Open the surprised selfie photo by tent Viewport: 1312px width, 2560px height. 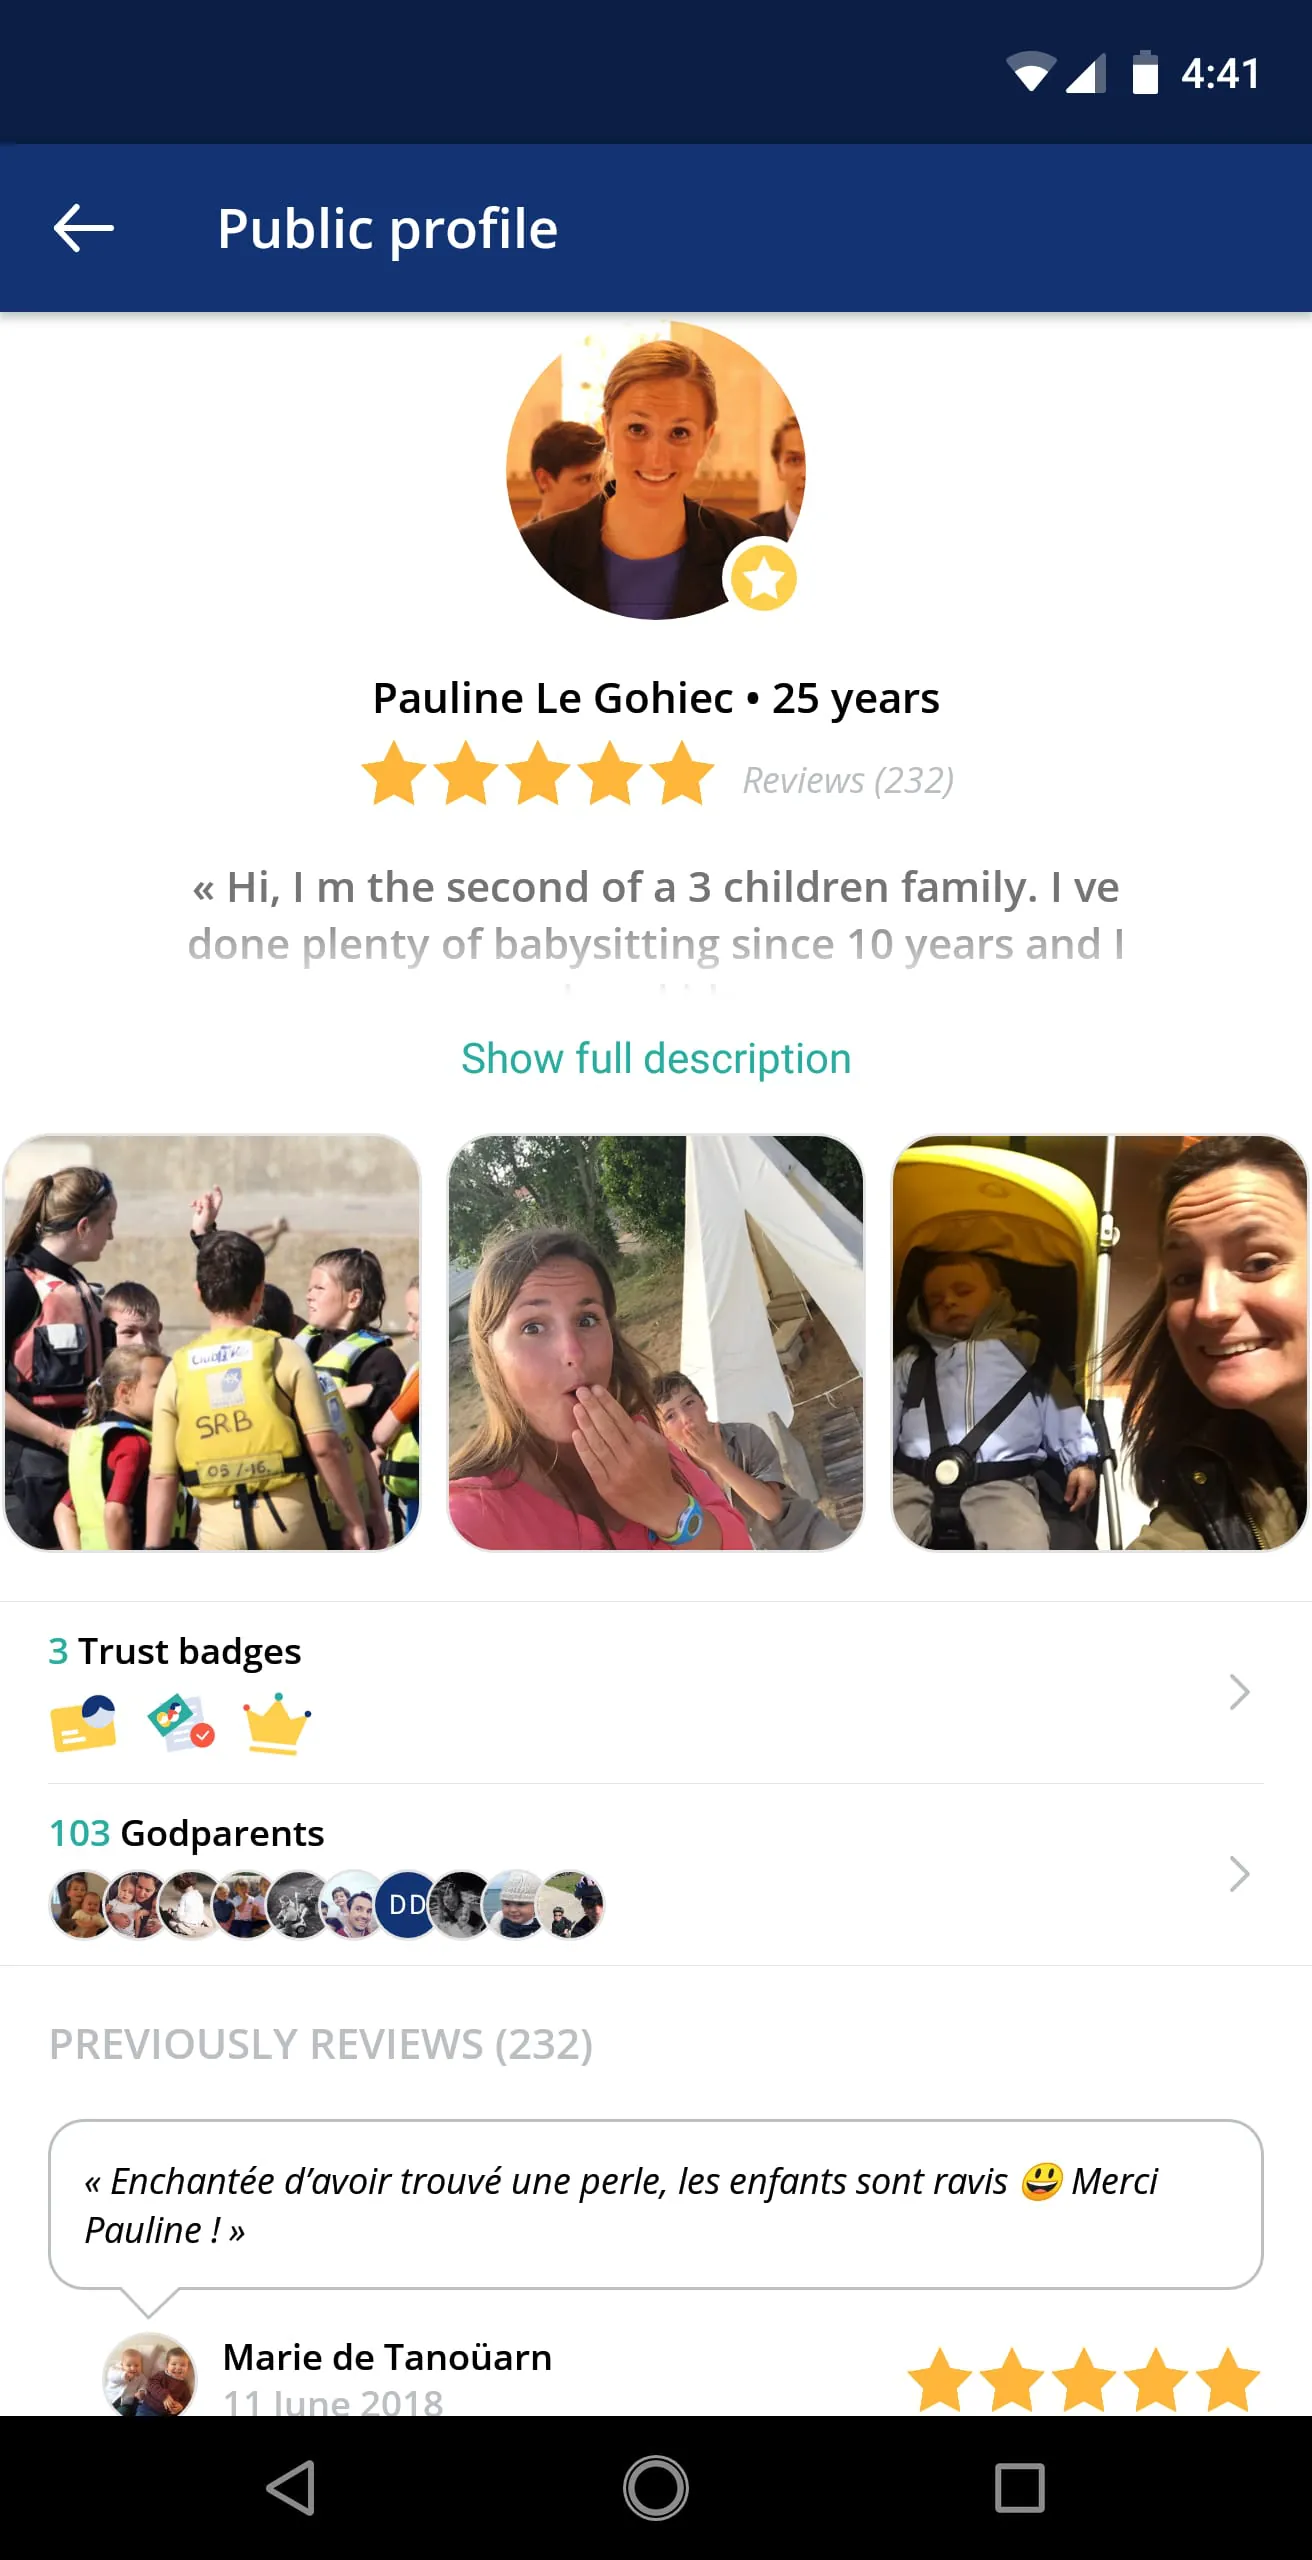click(655, 1342)
